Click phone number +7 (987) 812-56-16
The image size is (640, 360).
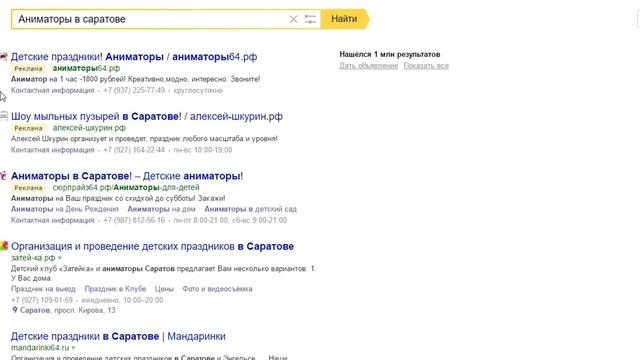tap(134, 220)
